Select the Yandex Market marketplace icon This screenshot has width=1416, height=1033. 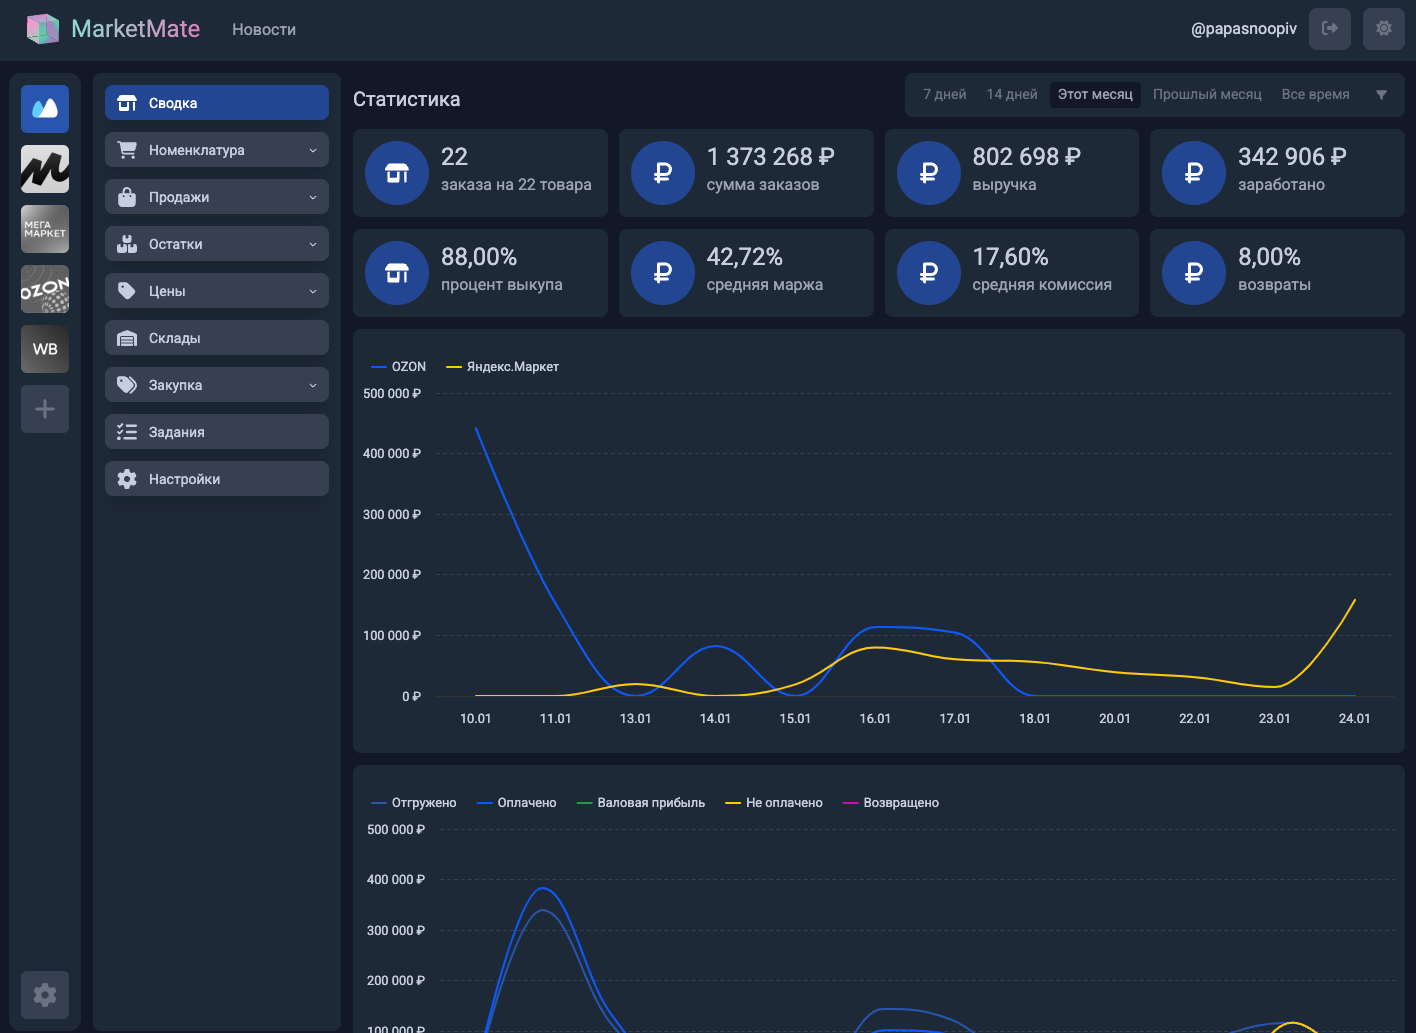tap(45, 169)
